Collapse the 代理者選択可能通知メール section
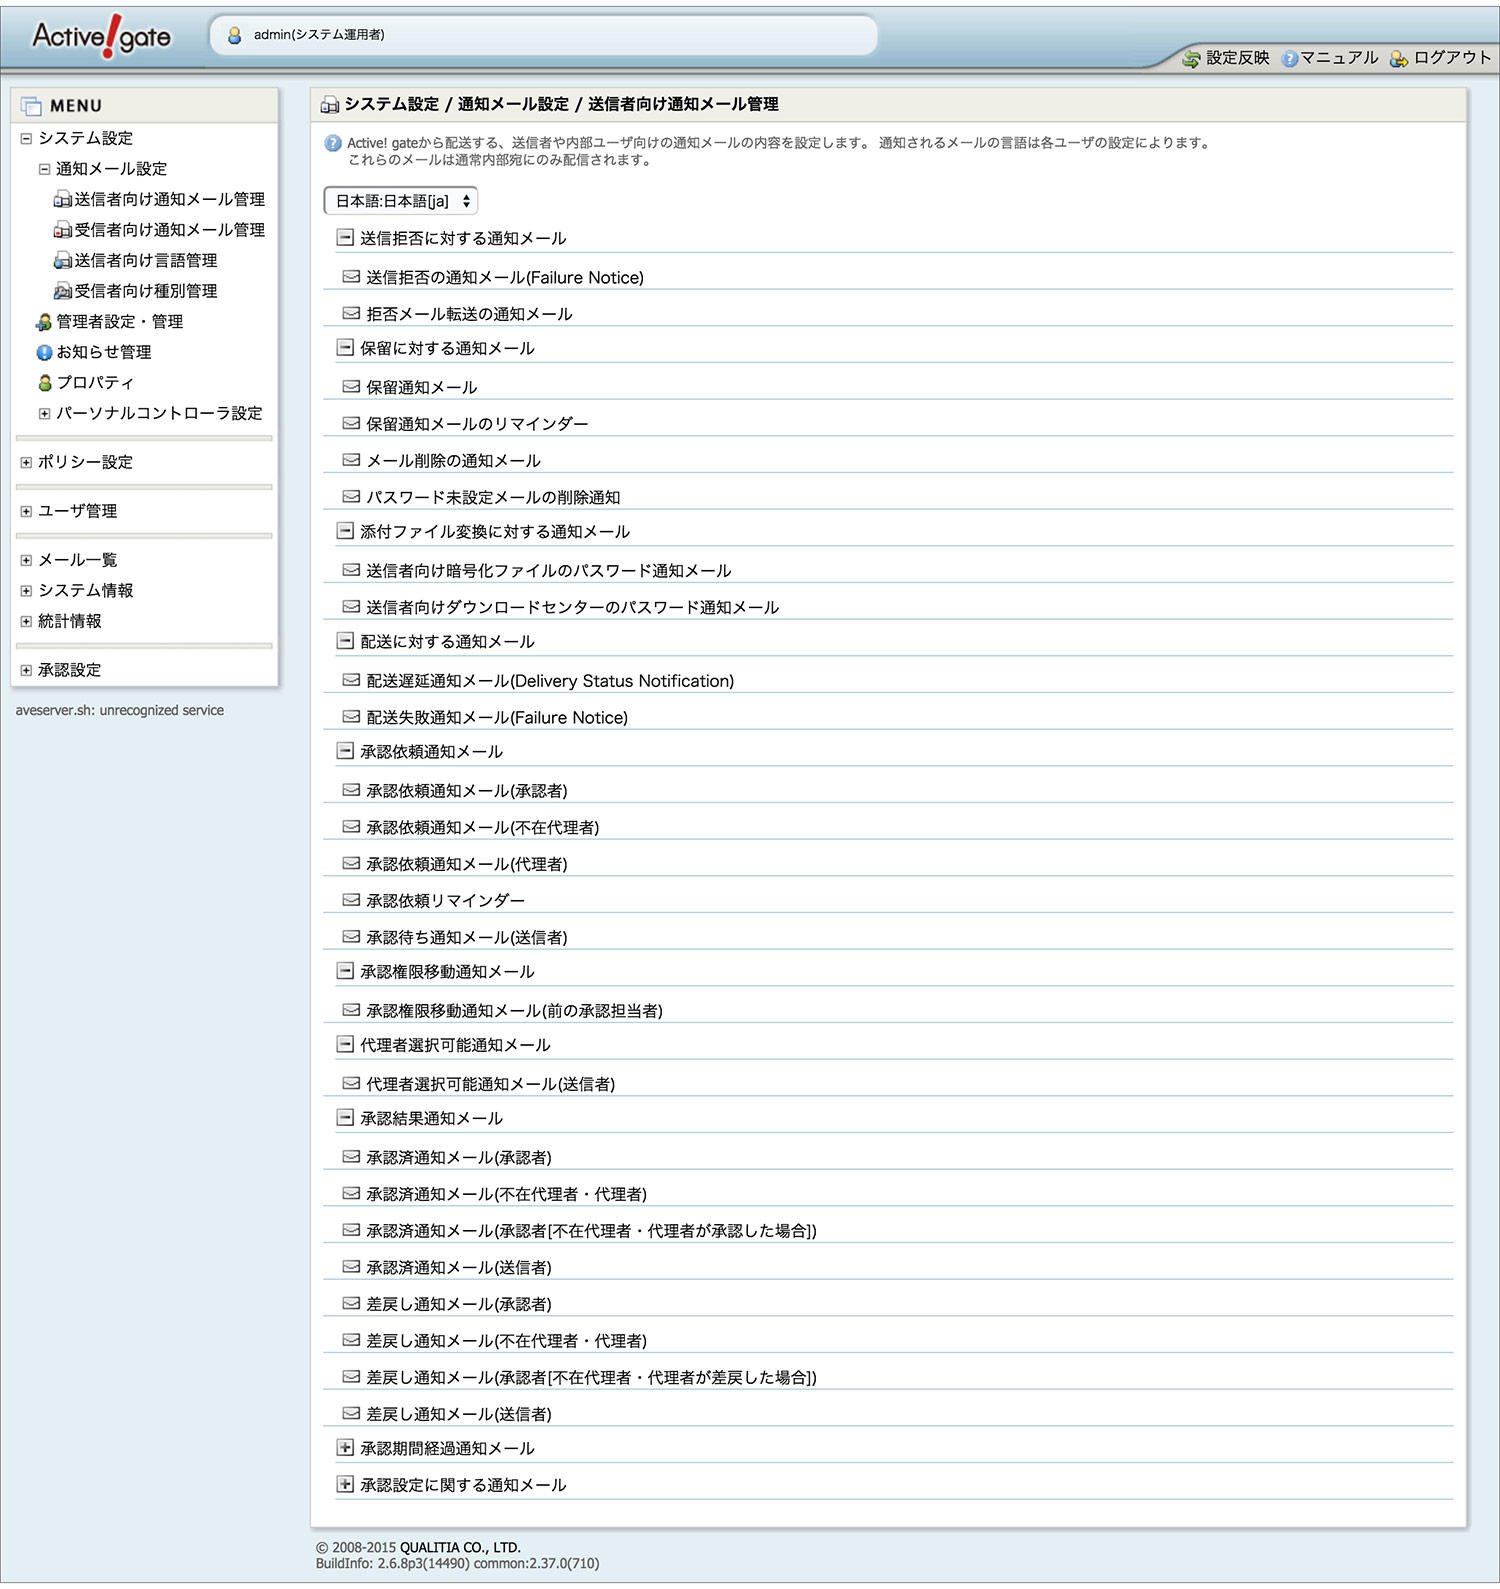Viewport: 1500px width, 1589px height. (345, 1044)
